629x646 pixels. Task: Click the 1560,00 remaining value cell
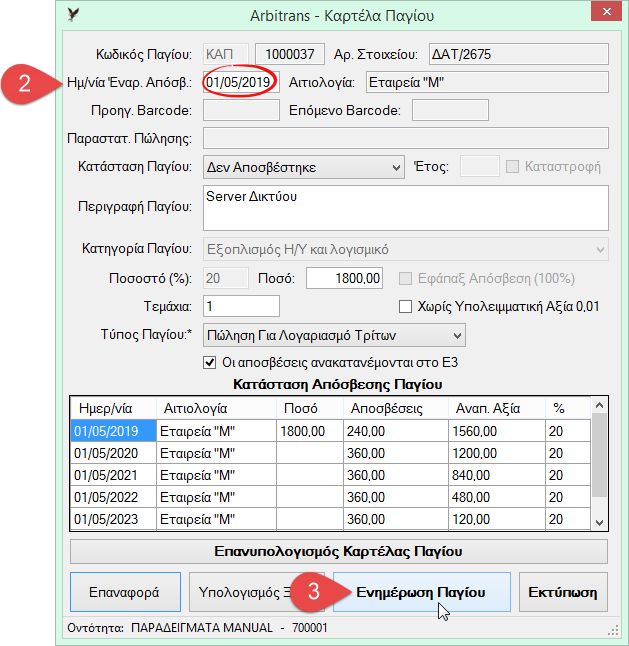click(x=497, y=431)
